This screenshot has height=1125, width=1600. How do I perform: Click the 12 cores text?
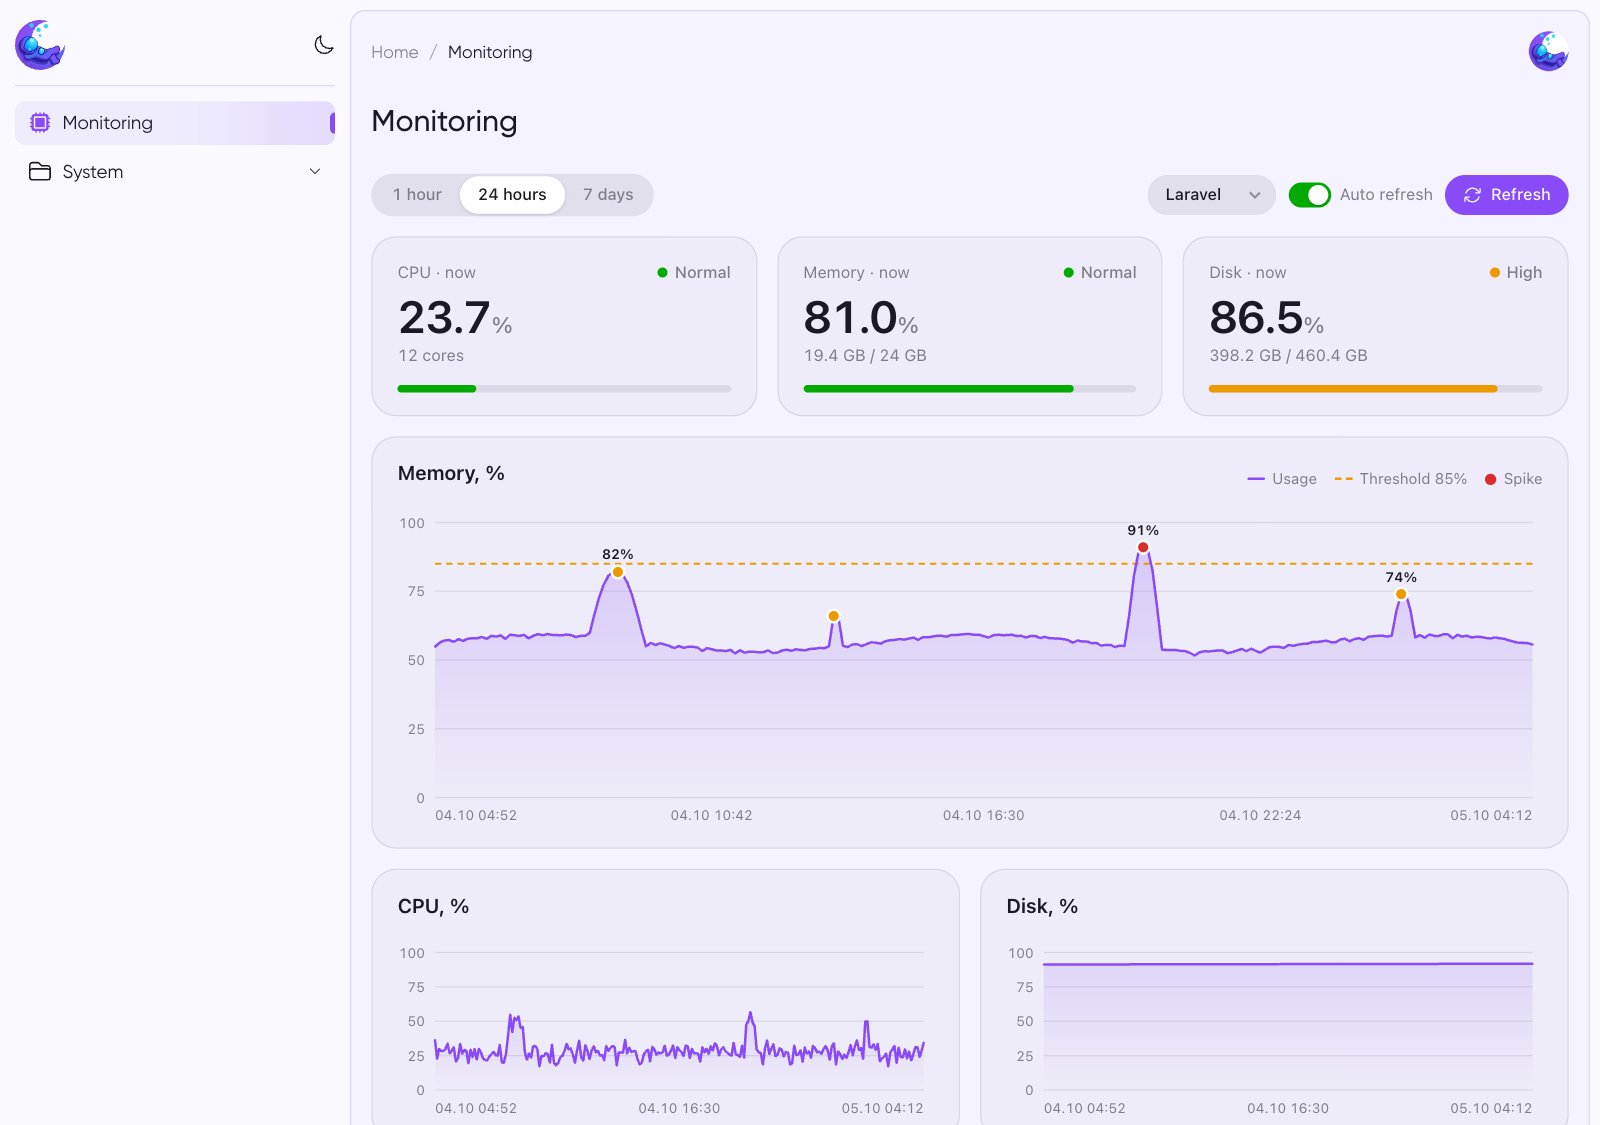[x=431, y=356]
